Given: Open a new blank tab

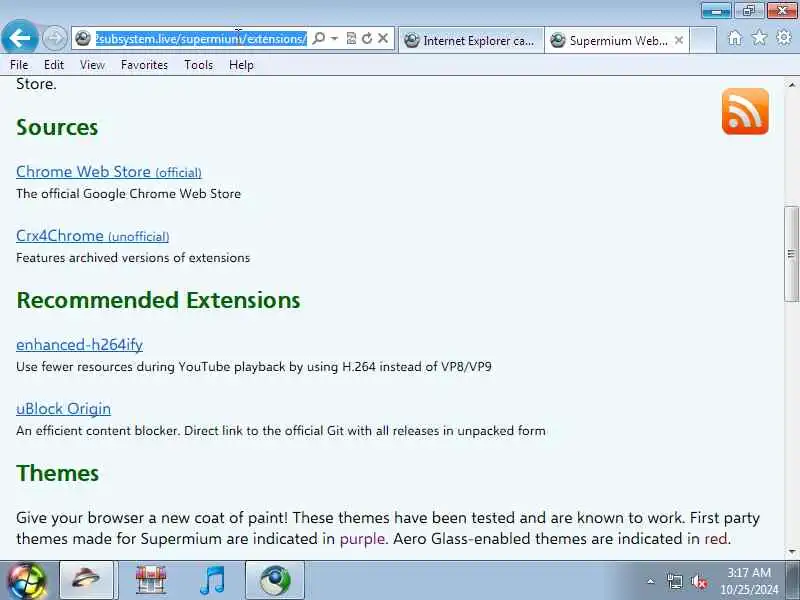Looking at the screenshot, I should coord(703,40).
